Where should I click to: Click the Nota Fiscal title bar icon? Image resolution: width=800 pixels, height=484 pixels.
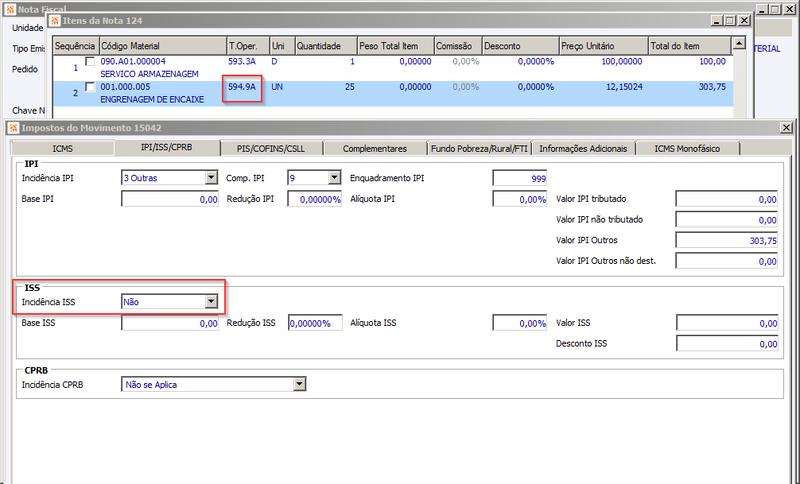point(10,10)
